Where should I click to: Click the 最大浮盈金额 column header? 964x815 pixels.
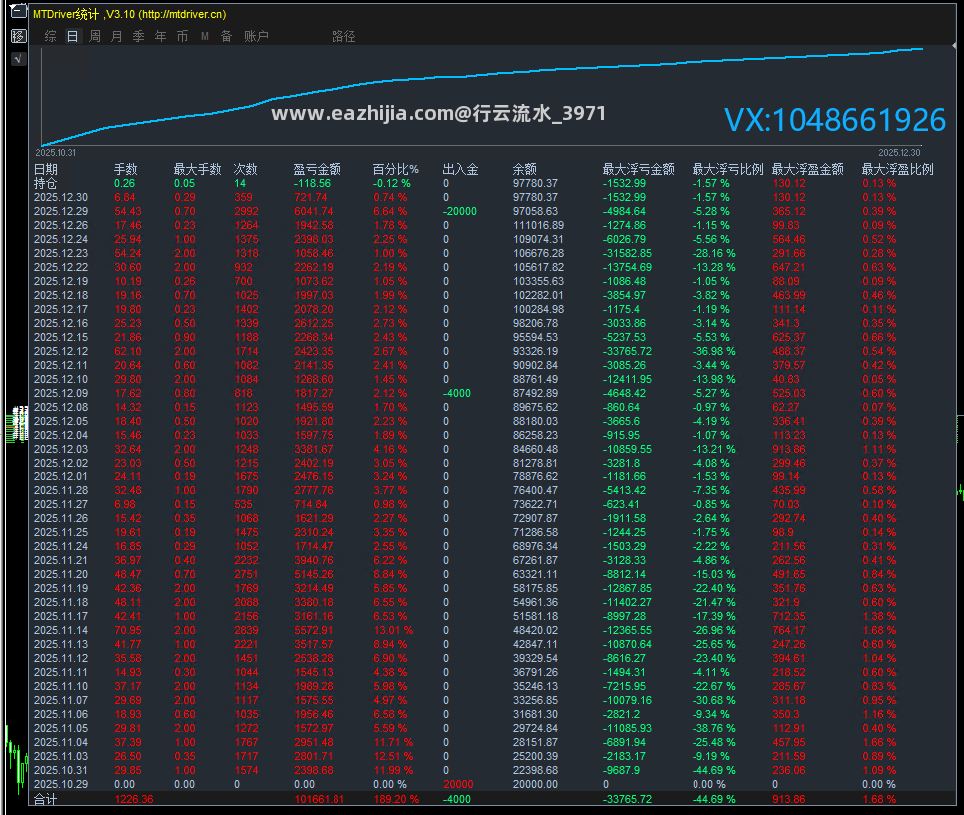(x=808, y=170)
